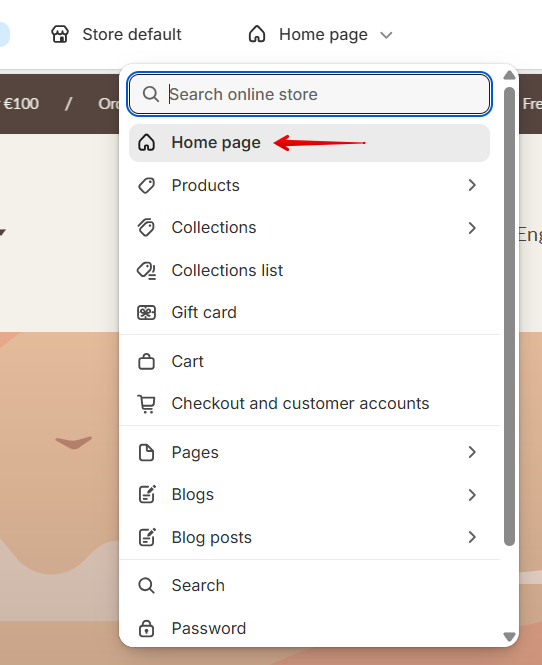Screen dimensions: 542x665
Task: Expand the Products submenu arrow
Action: click(472, 185)
